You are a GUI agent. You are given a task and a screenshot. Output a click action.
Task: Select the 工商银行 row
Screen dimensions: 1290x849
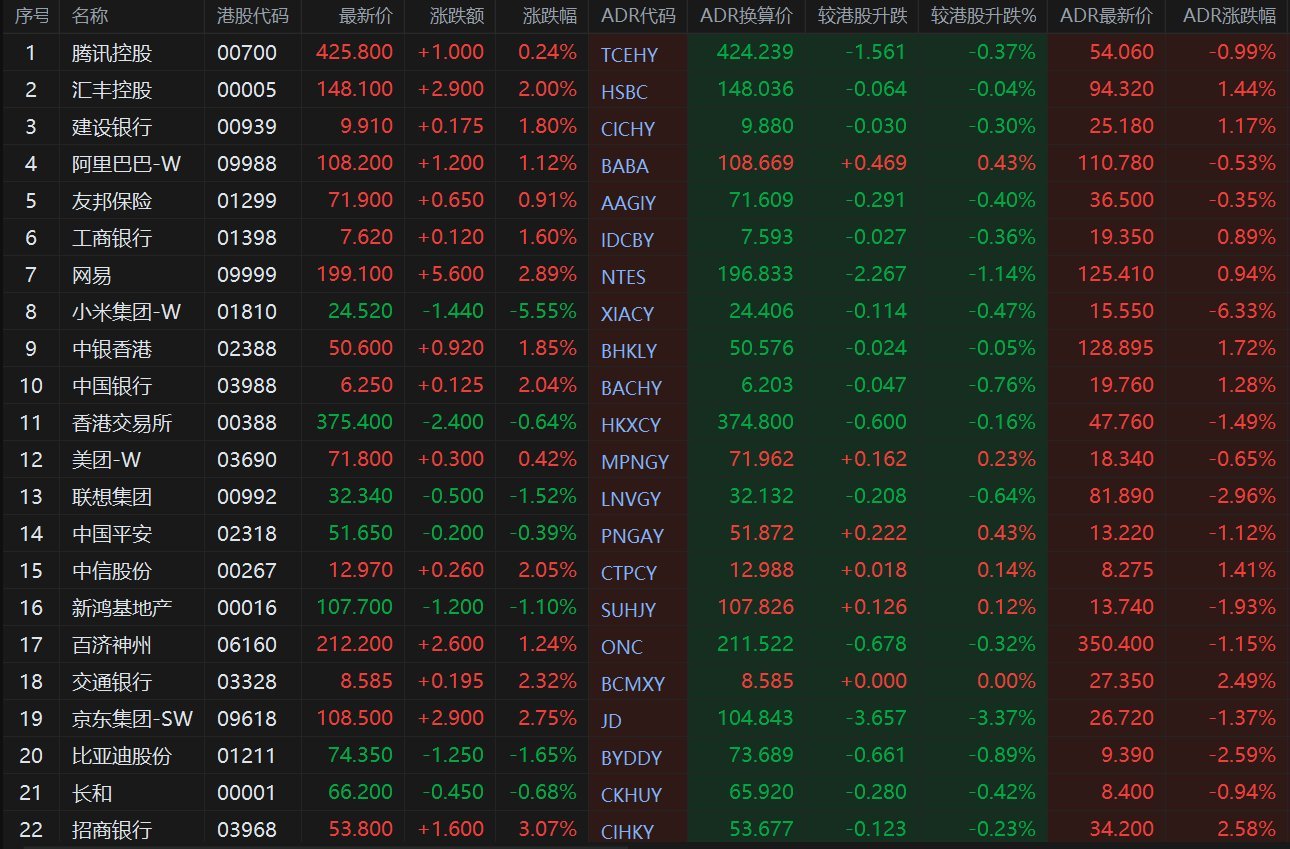[x=645, y=237]
